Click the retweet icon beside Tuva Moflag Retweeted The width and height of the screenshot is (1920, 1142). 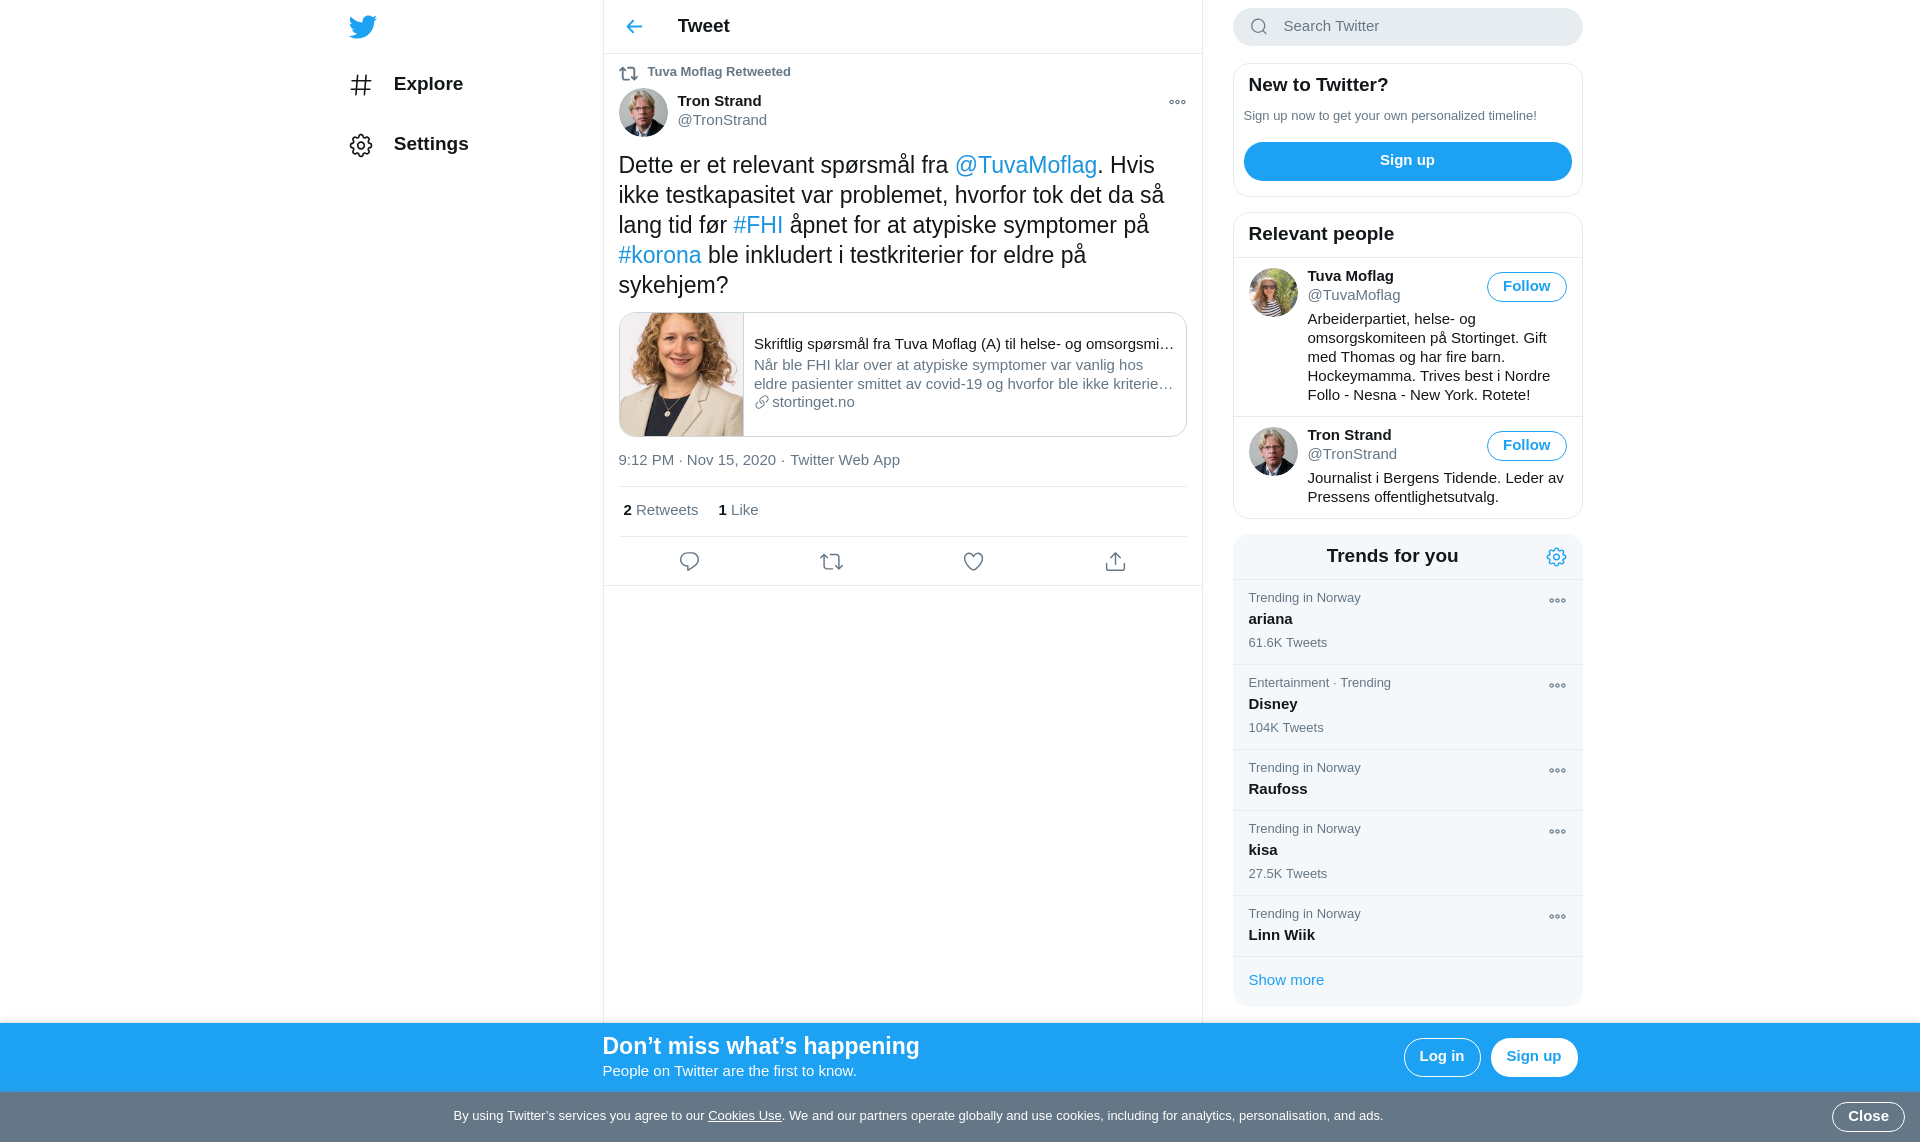pyautogui.click(x=628, y=73)
